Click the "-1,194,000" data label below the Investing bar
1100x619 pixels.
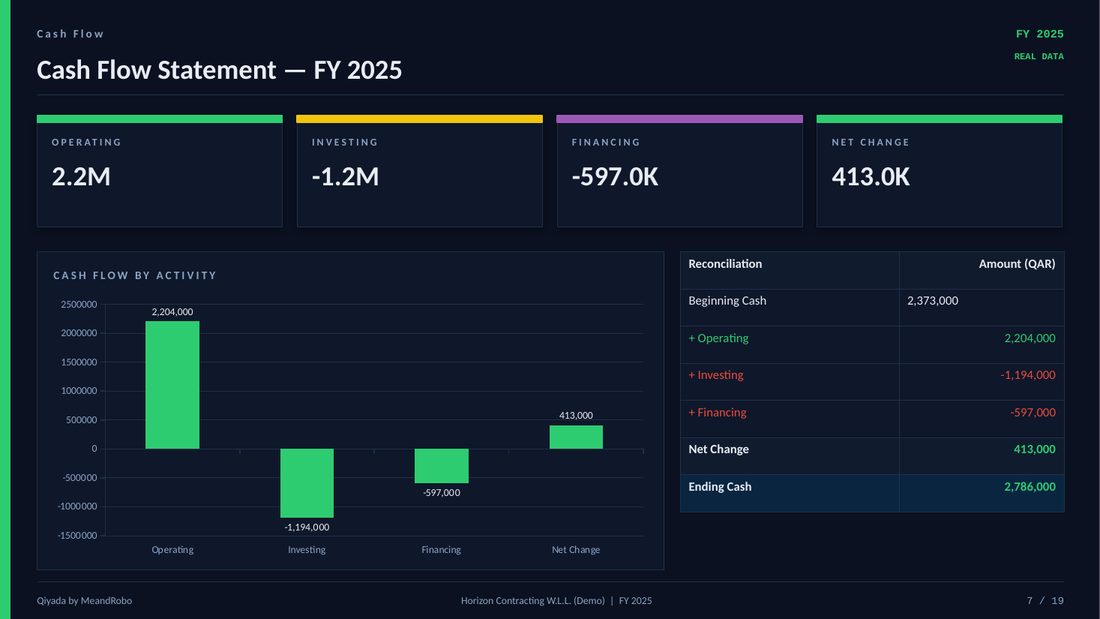(307, 527)
